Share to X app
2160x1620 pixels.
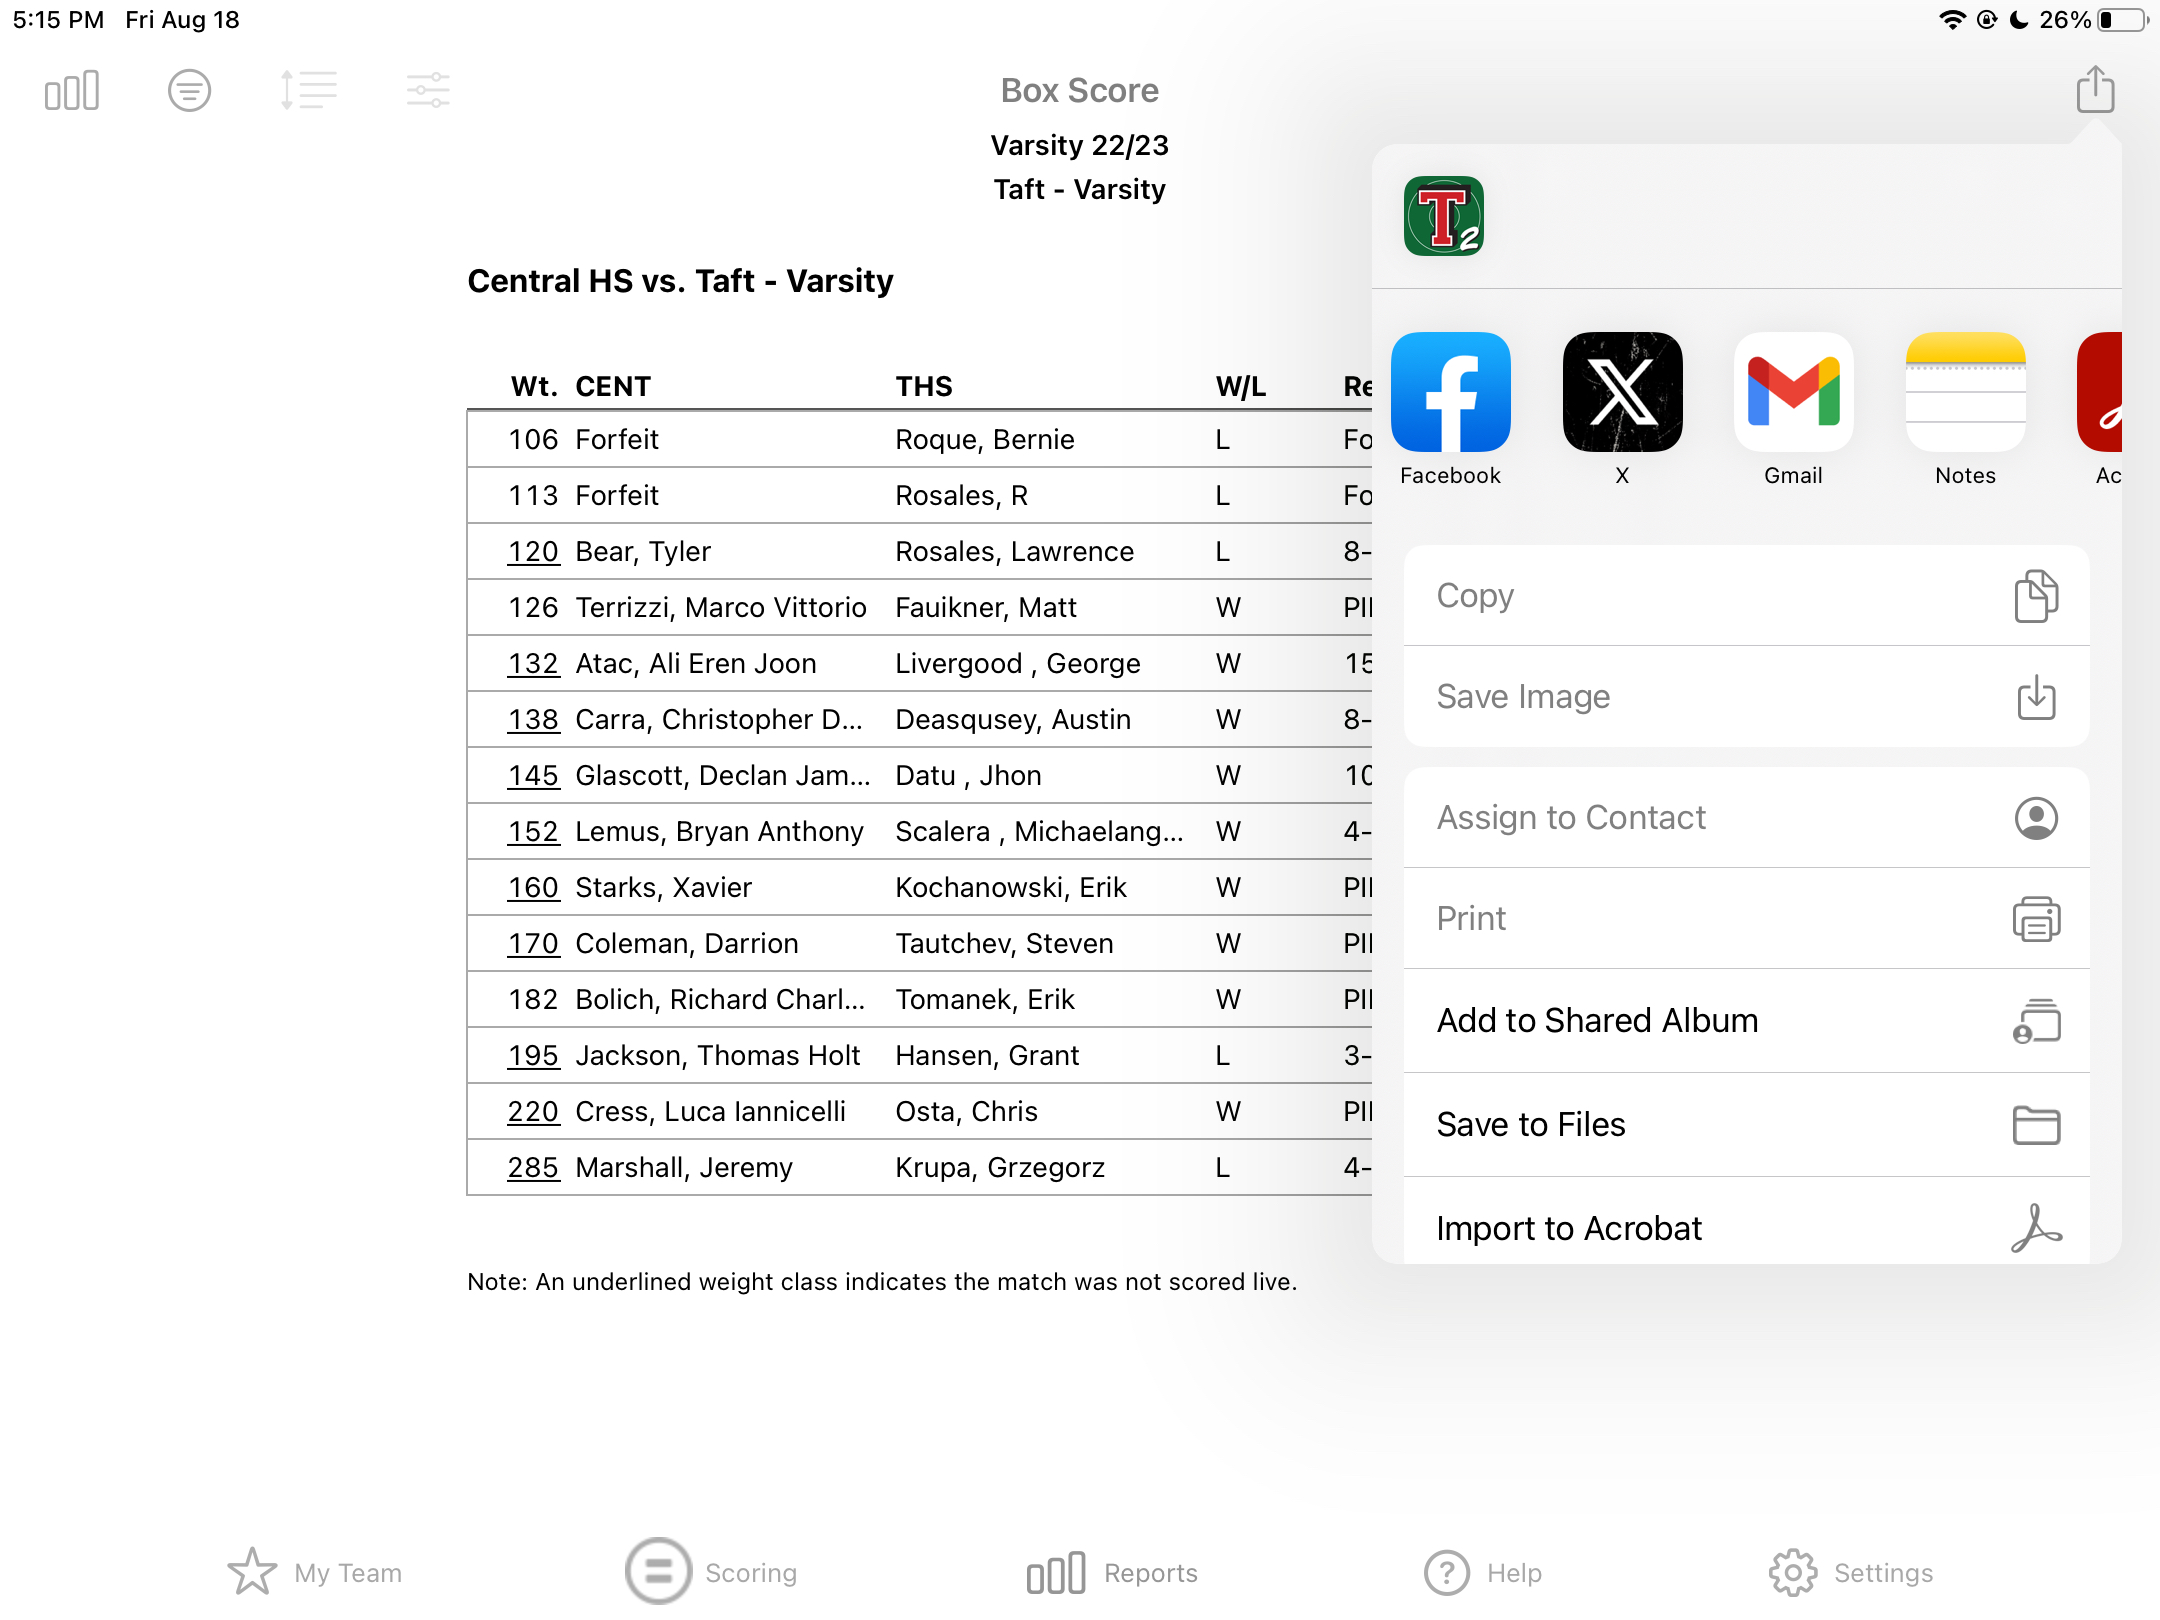pyautogui.click(x=1622, y=392)
